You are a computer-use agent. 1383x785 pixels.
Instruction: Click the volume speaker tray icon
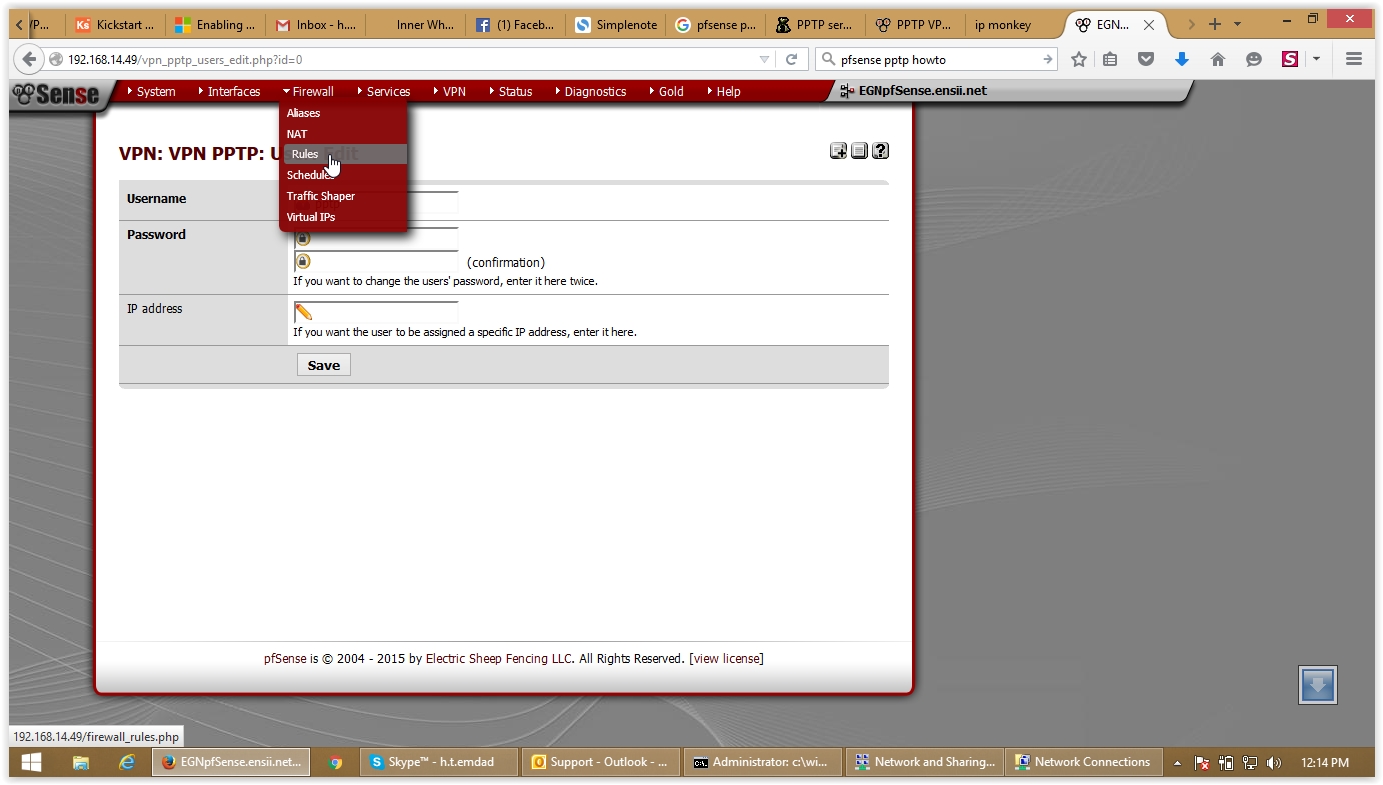1273,763
